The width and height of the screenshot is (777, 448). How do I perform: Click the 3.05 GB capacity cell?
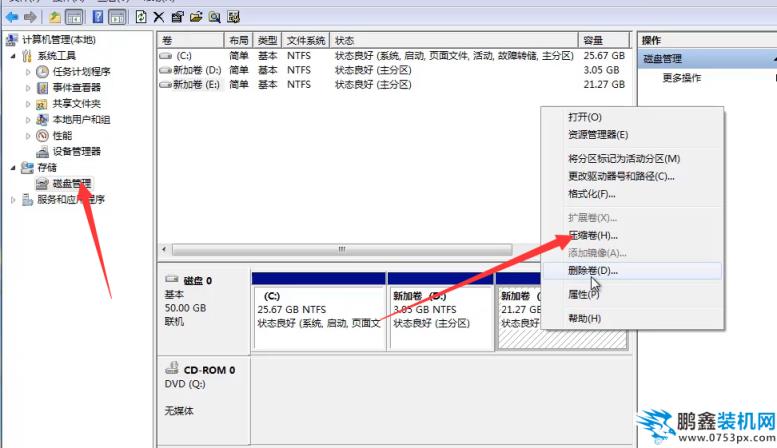601,70
